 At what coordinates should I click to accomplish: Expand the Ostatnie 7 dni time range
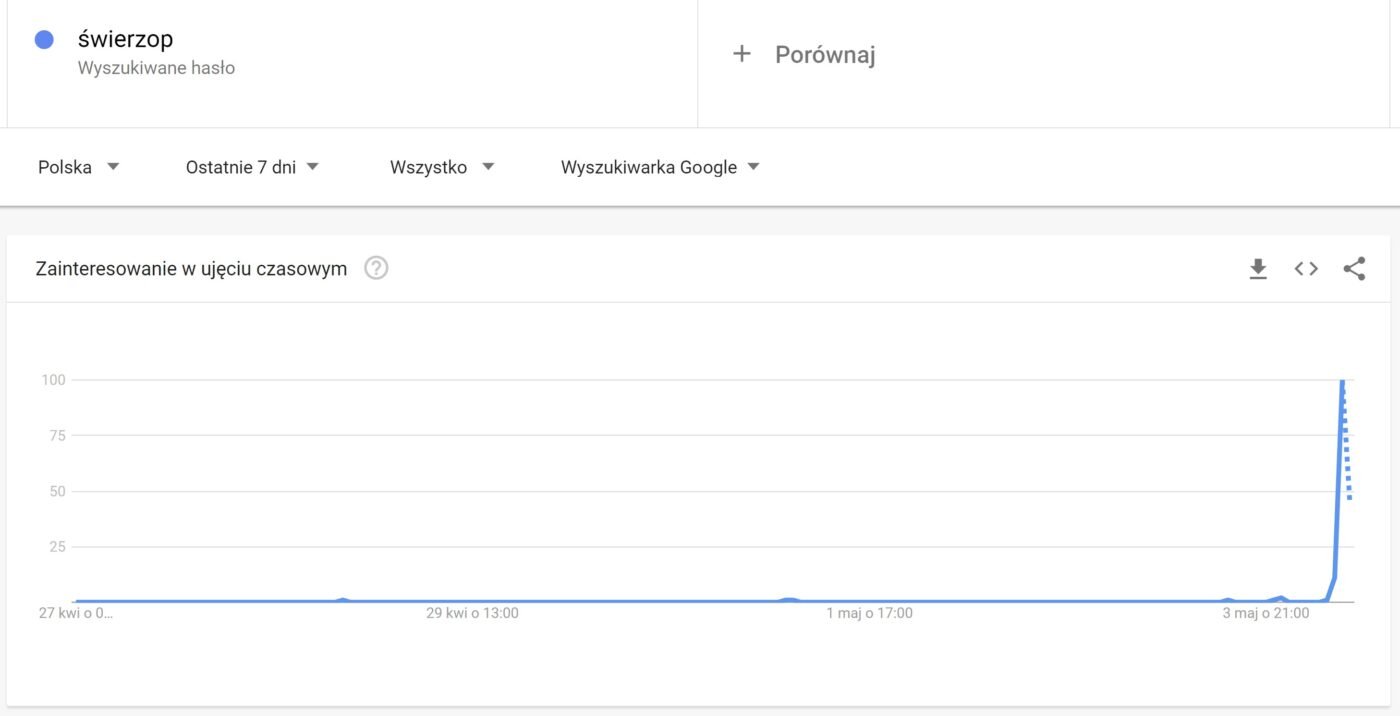tap(252, 167)
